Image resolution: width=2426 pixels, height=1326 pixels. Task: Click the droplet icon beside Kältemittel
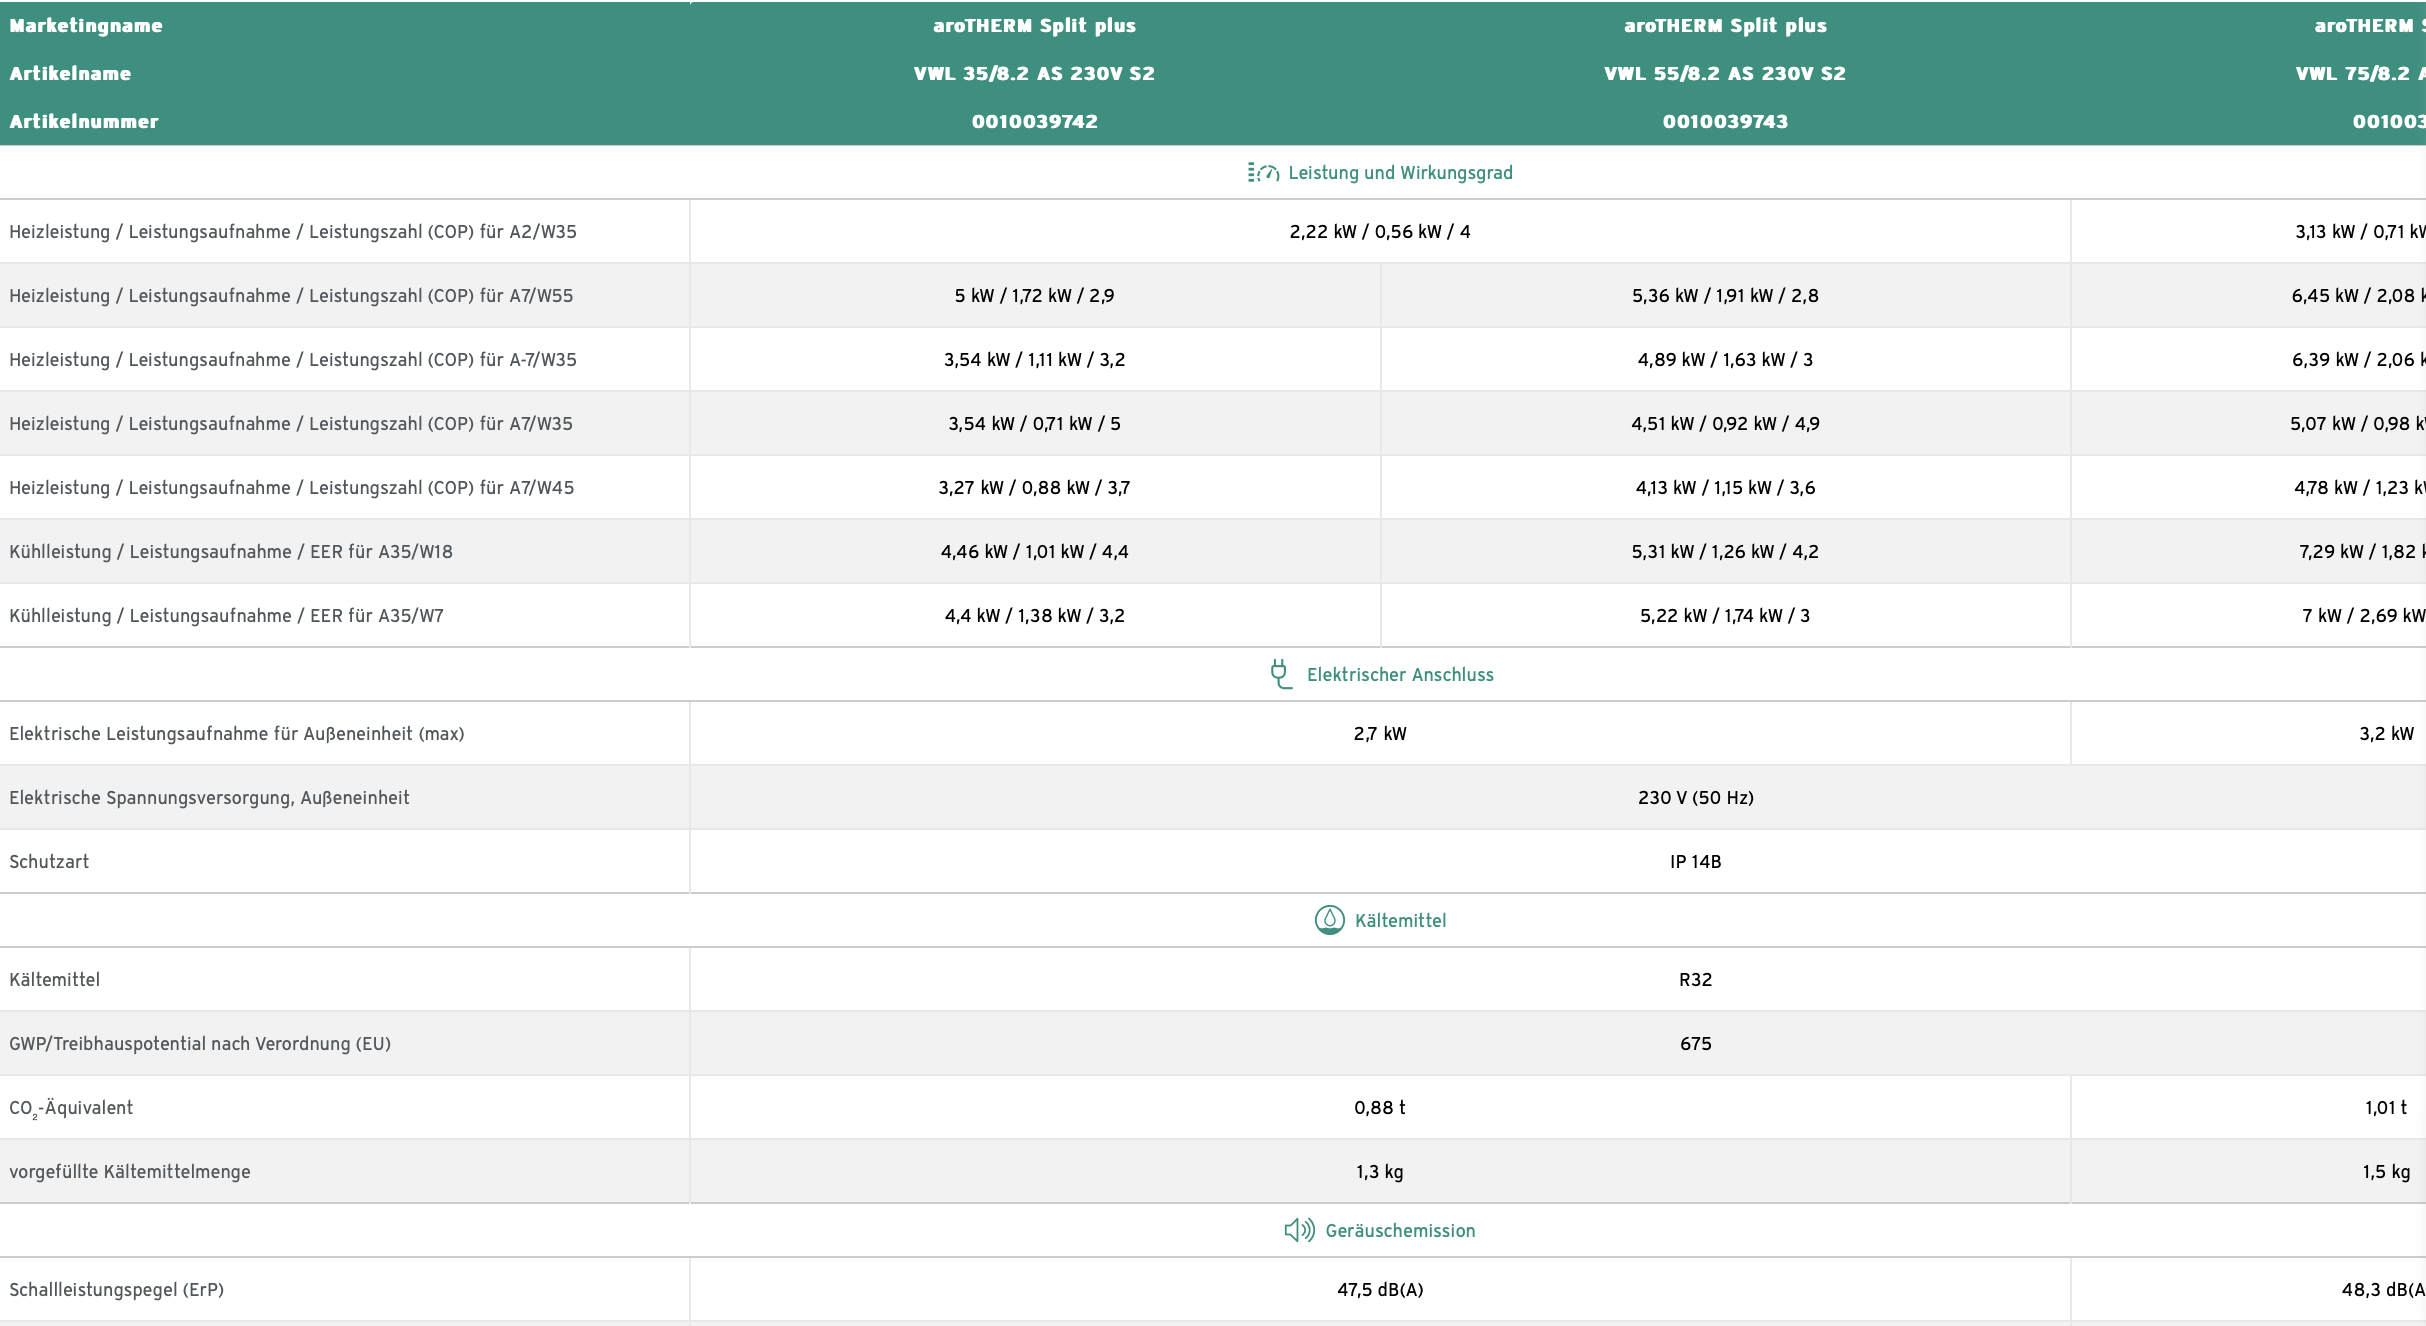[x=1329, y=920]
